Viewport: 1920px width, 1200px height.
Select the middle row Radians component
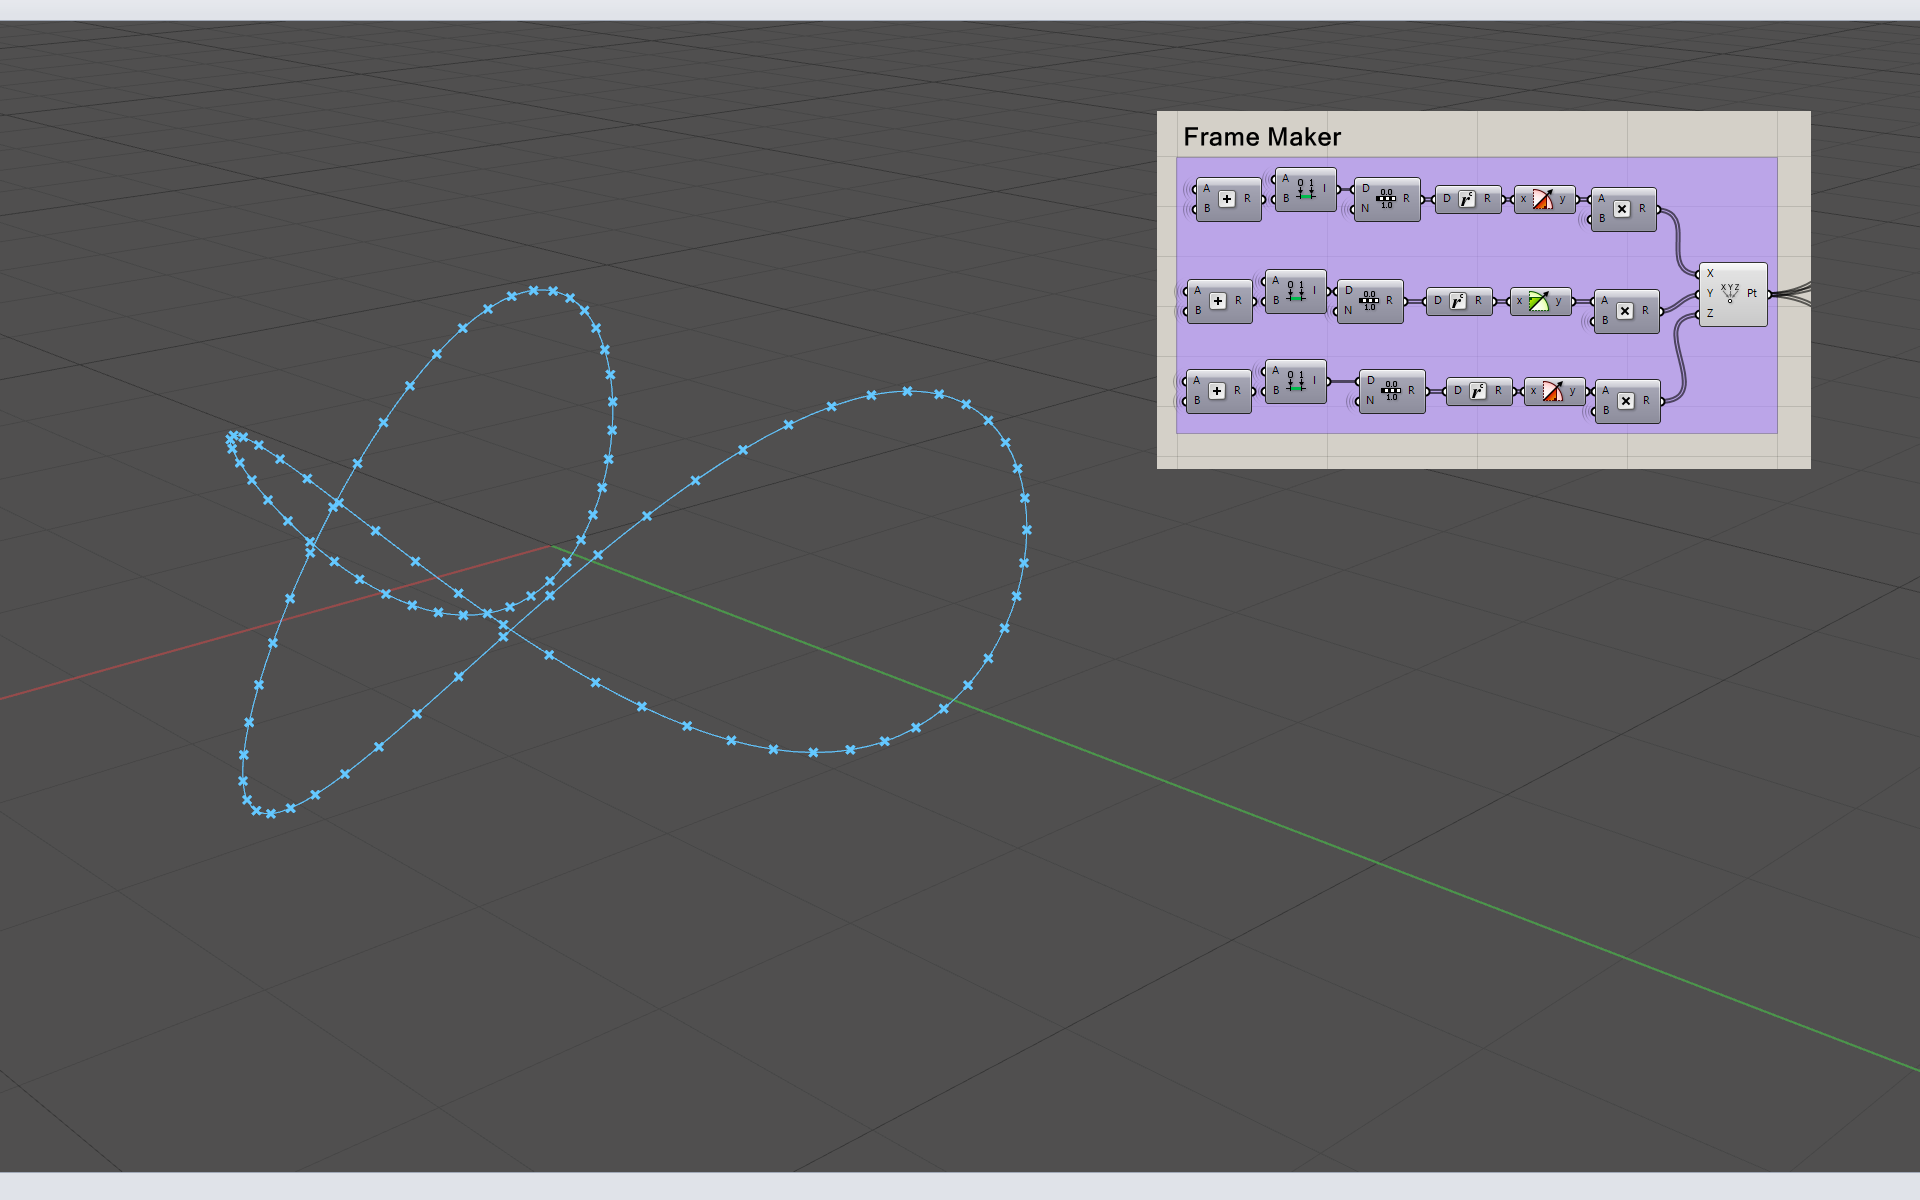[x=1459, y=301]
